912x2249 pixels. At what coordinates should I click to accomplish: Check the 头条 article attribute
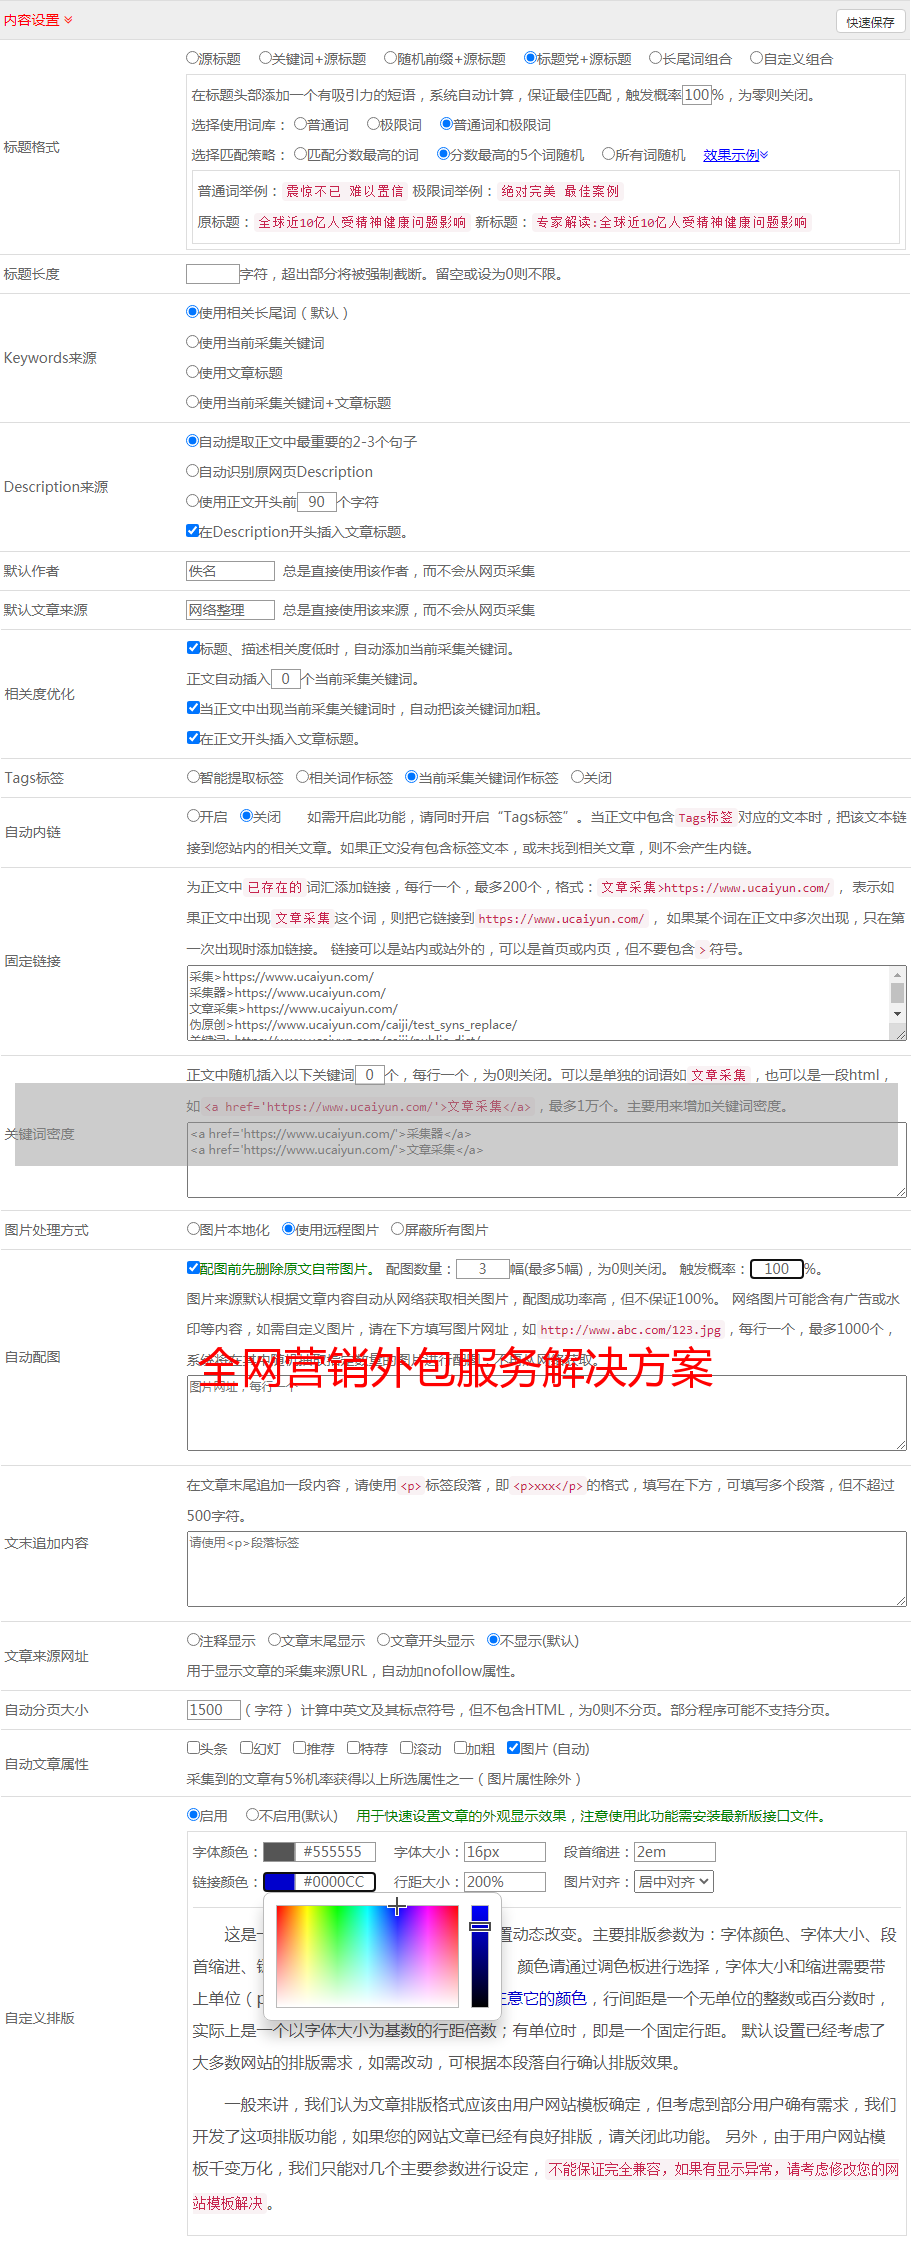click(x=193, y=1748)
